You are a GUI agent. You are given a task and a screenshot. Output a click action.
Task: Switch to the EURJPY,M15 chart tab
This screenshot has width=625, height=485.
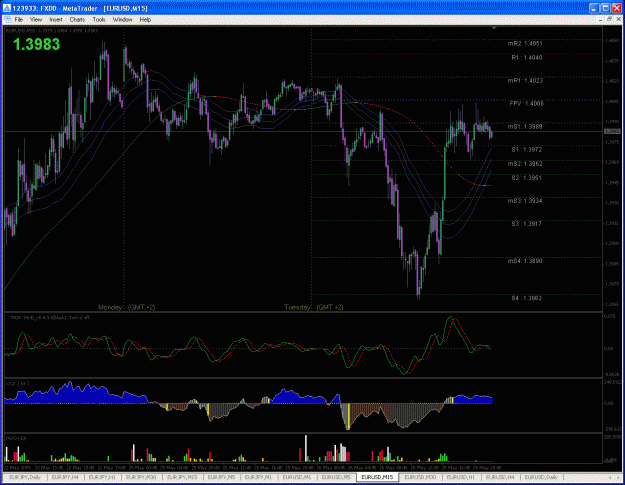[x=182, y=477]
